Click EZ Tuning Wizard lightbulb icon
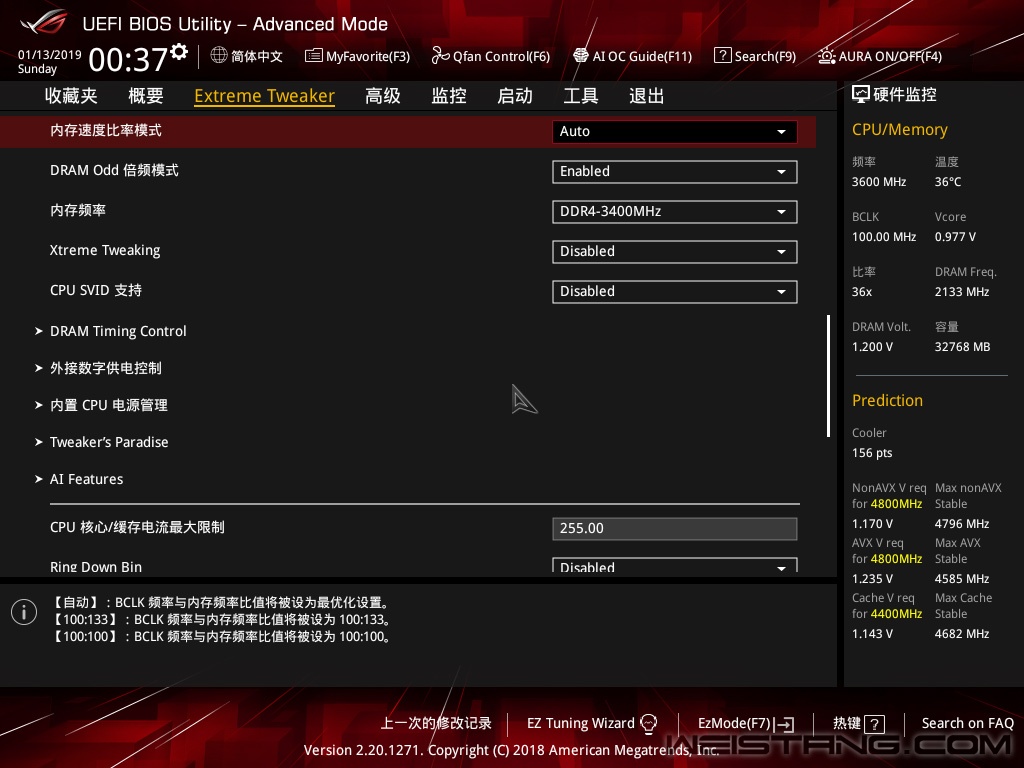Viewport: 1024px width, 768px height. point(648,724)
